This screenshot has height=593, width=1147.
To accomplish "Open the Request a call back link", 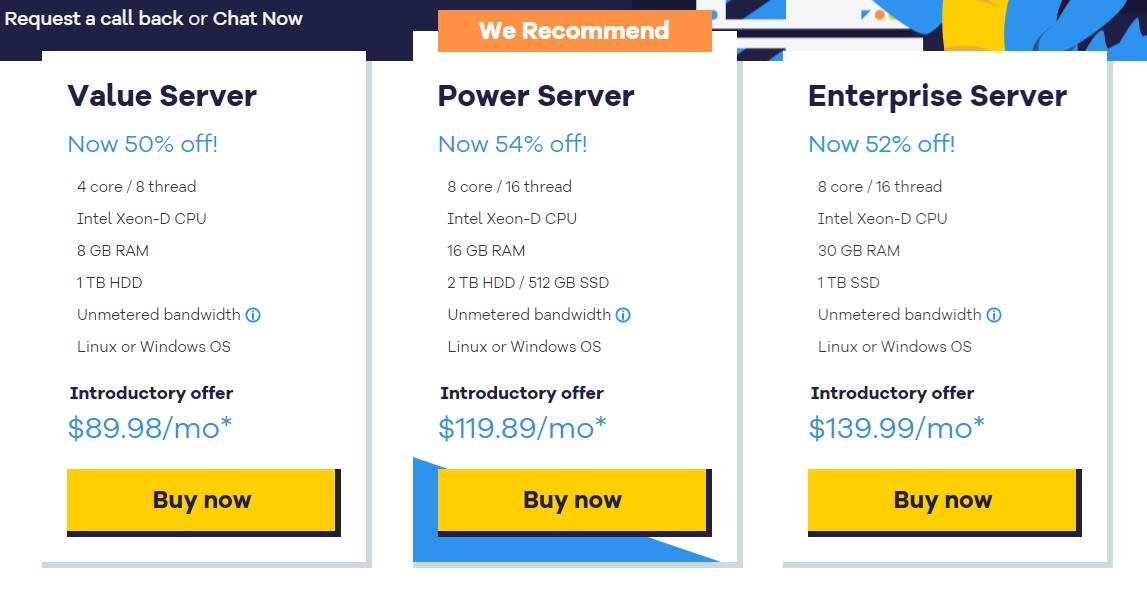I will pyautogui.click(x=92, y=18).
